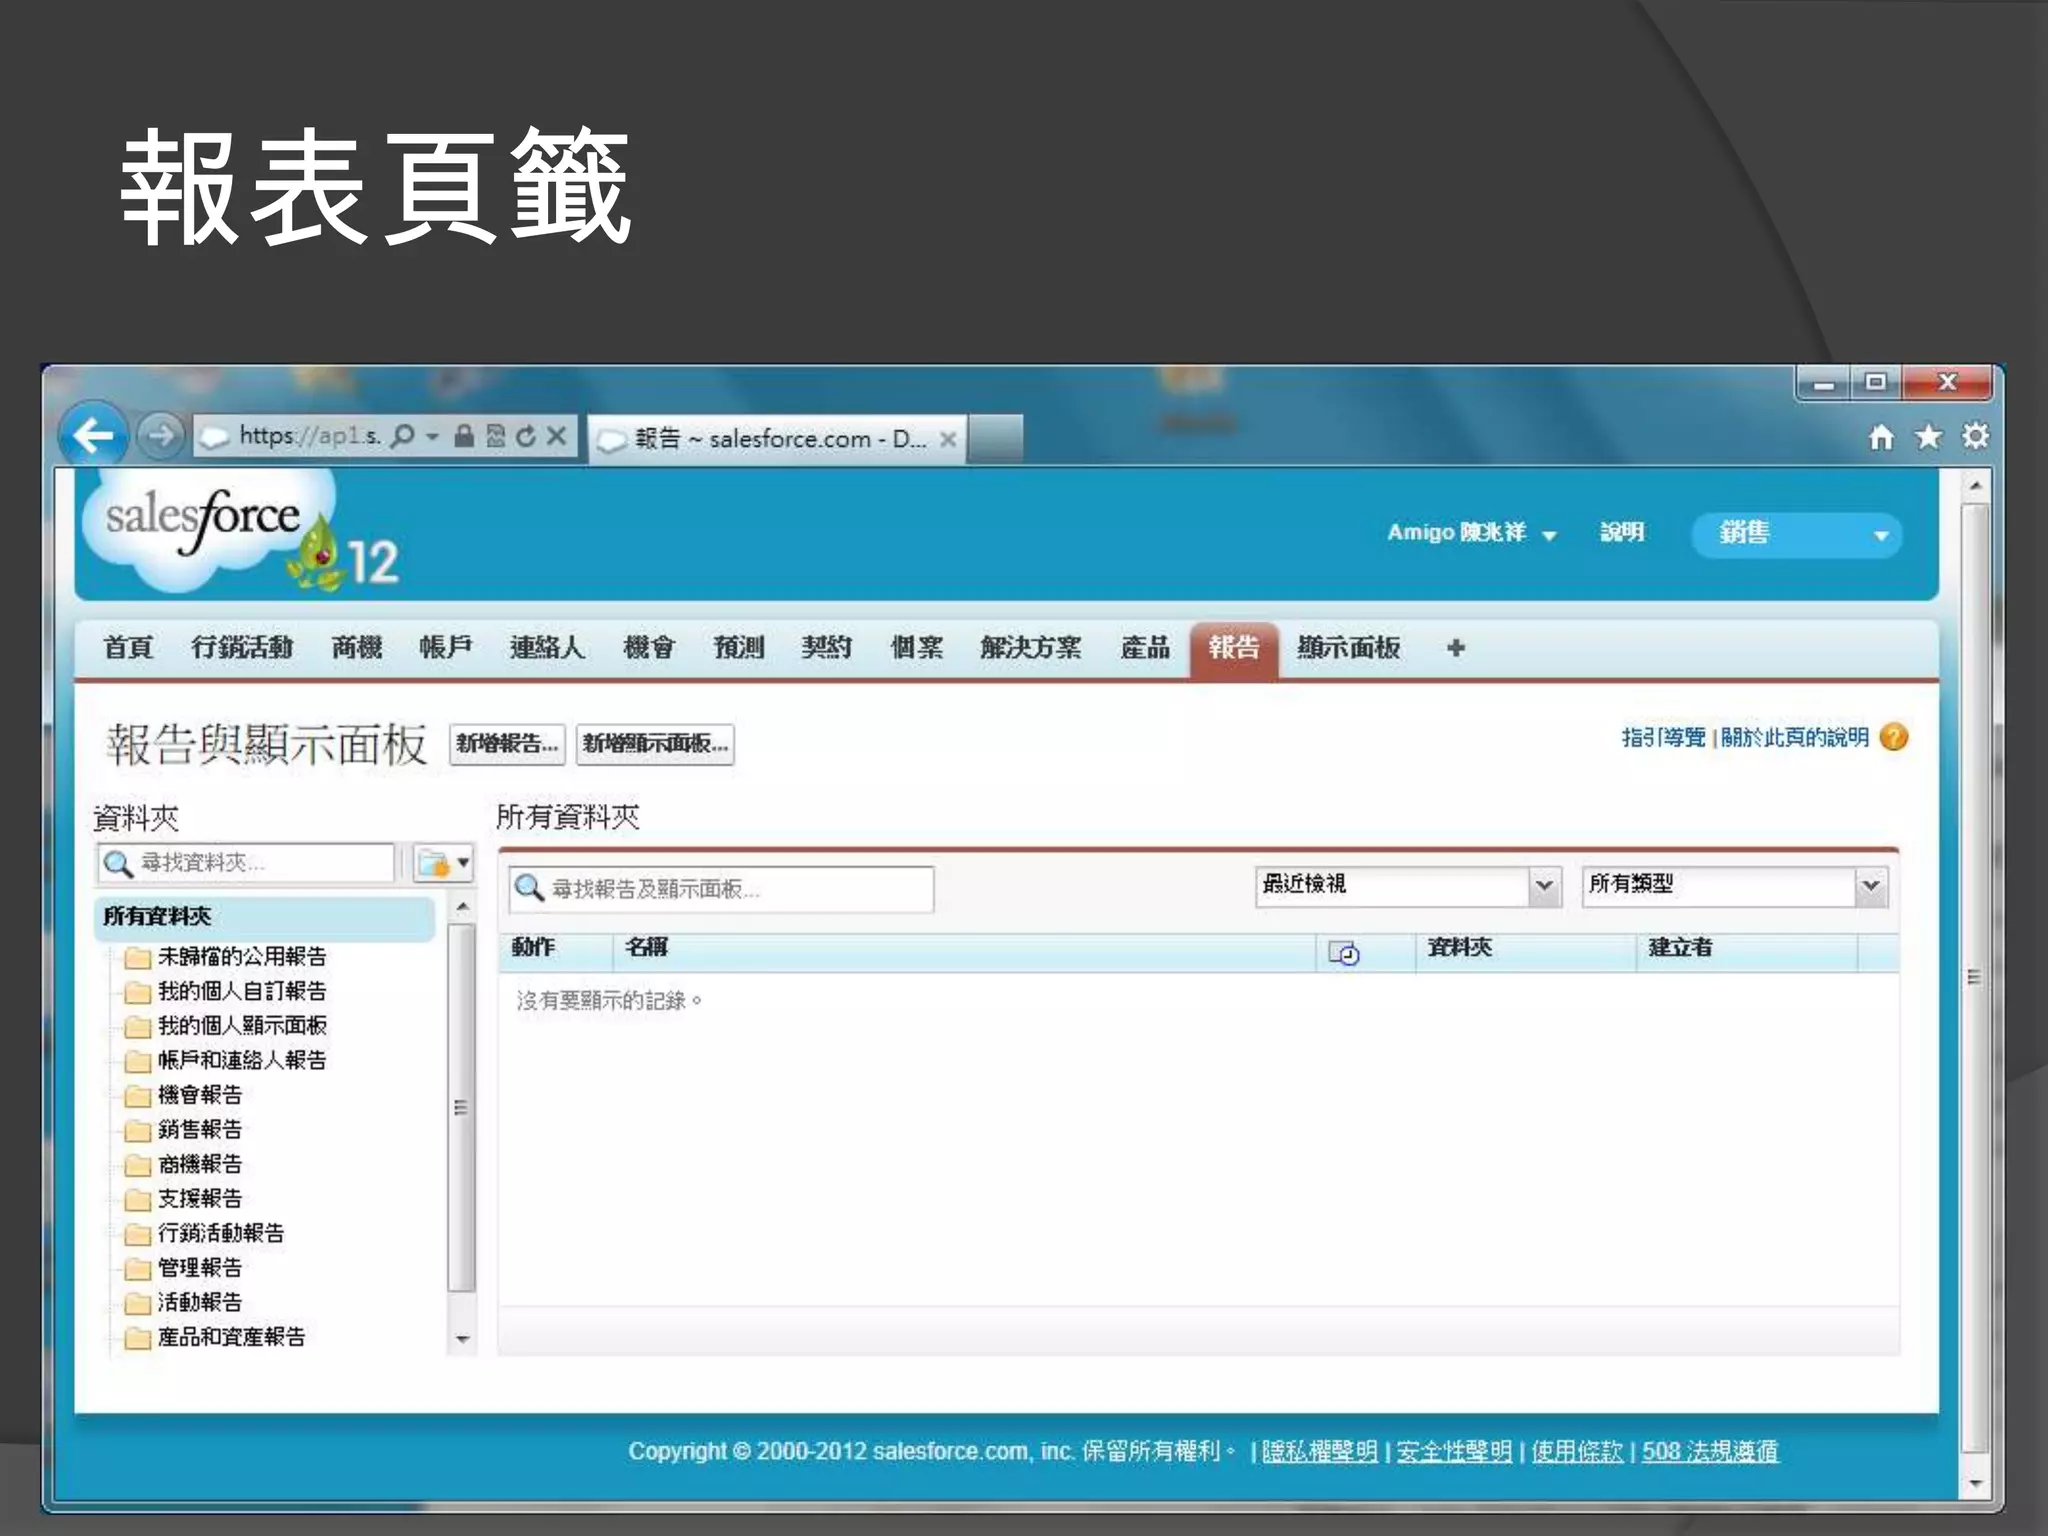Image resolution: width=2048 pixels, height=1536 pixels.
Task: Open the 銷售報告 folder
Action: [x=200, y=1130]
